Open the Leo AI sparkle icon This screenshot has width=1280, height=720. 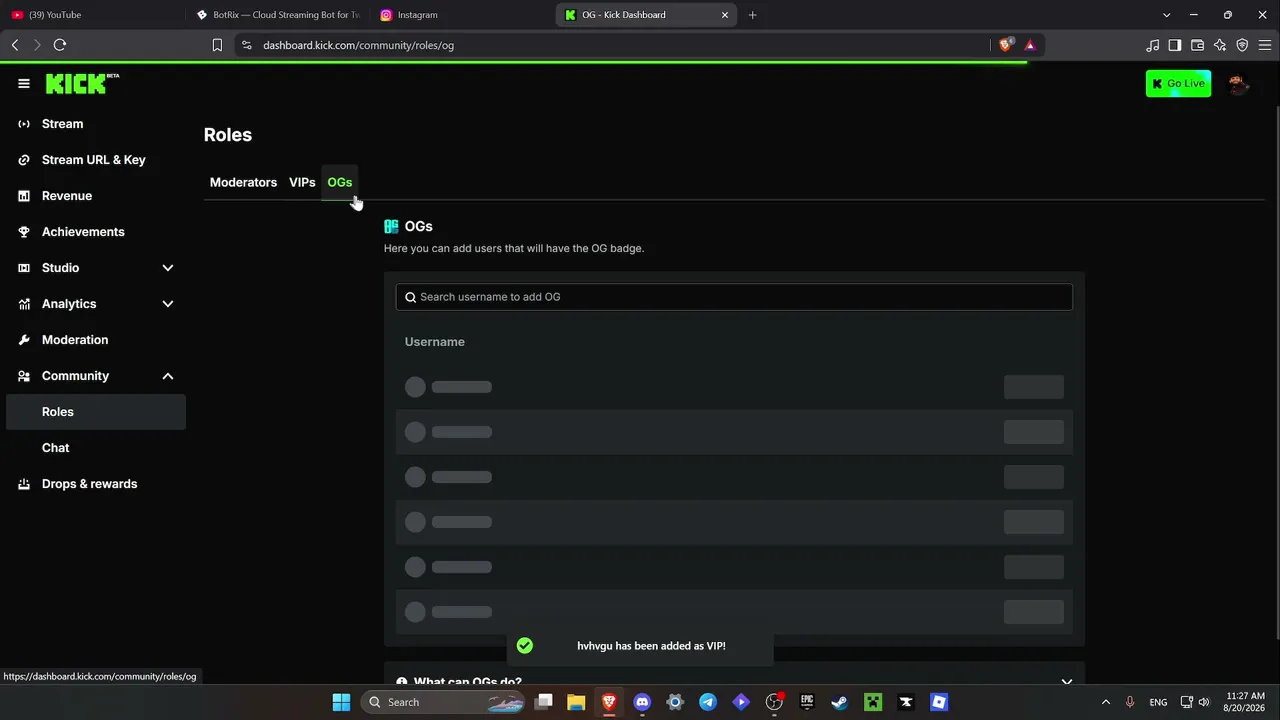coord(1220,45)
